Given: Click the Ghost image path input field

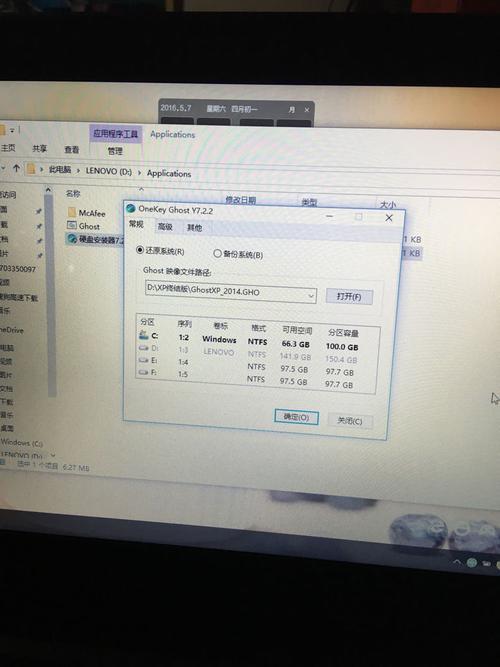Looking at the screenshot, I should [226, 291].
